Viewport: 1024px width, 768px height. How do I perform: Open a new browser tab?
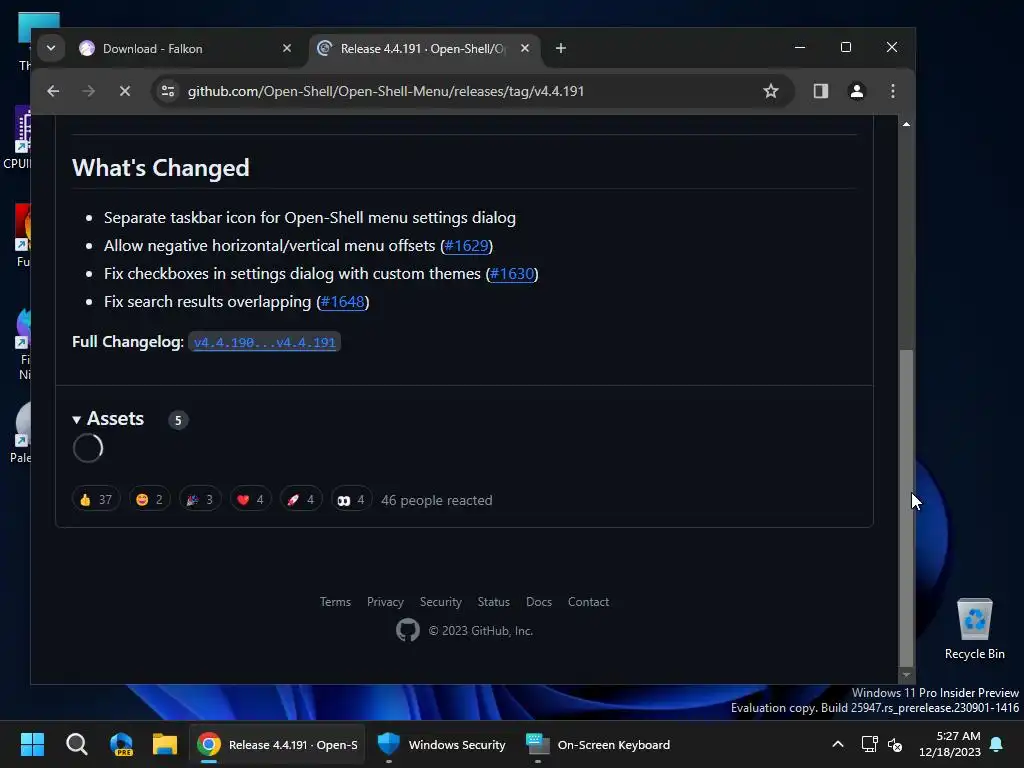pyautogui.click(x=560, y=48)
